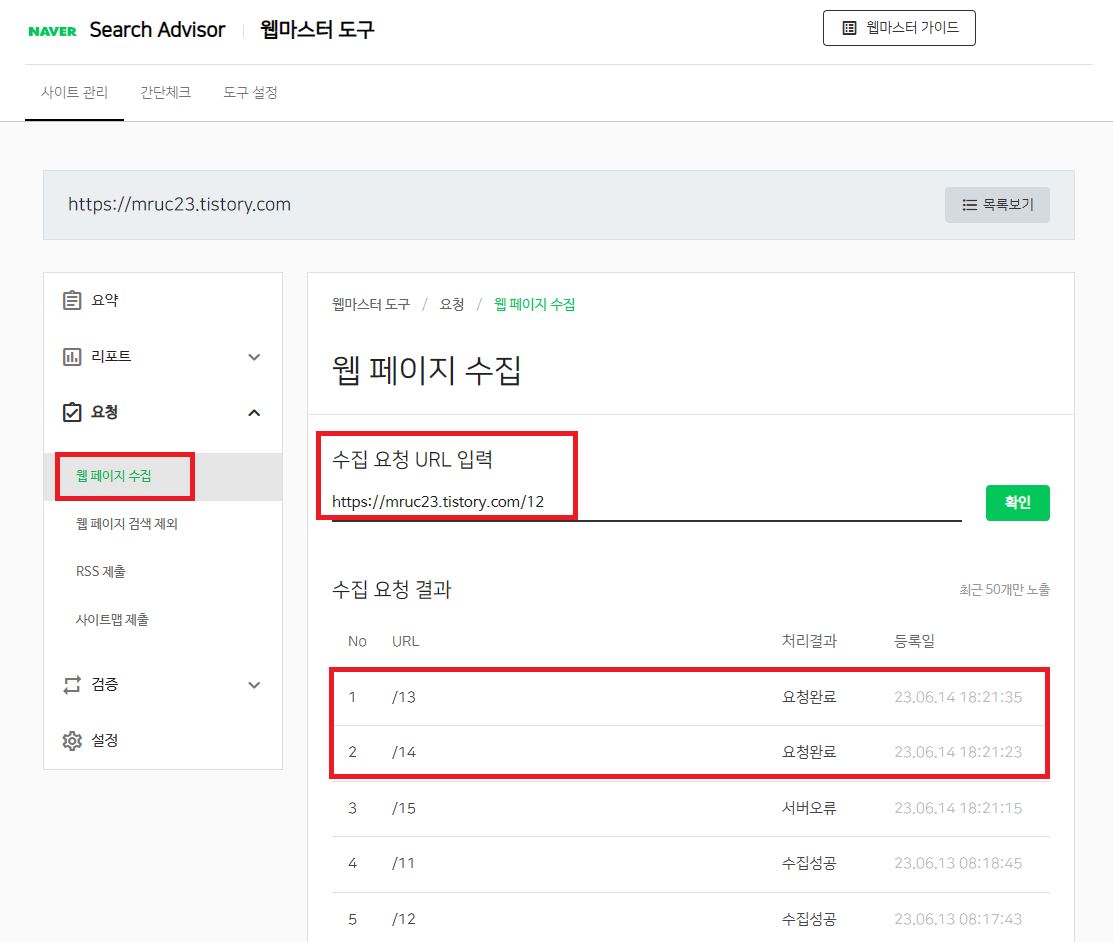Click the 웹마스터 도구 header title
This screenshot has height=942, width=1113.
click(x=317, y=30)
